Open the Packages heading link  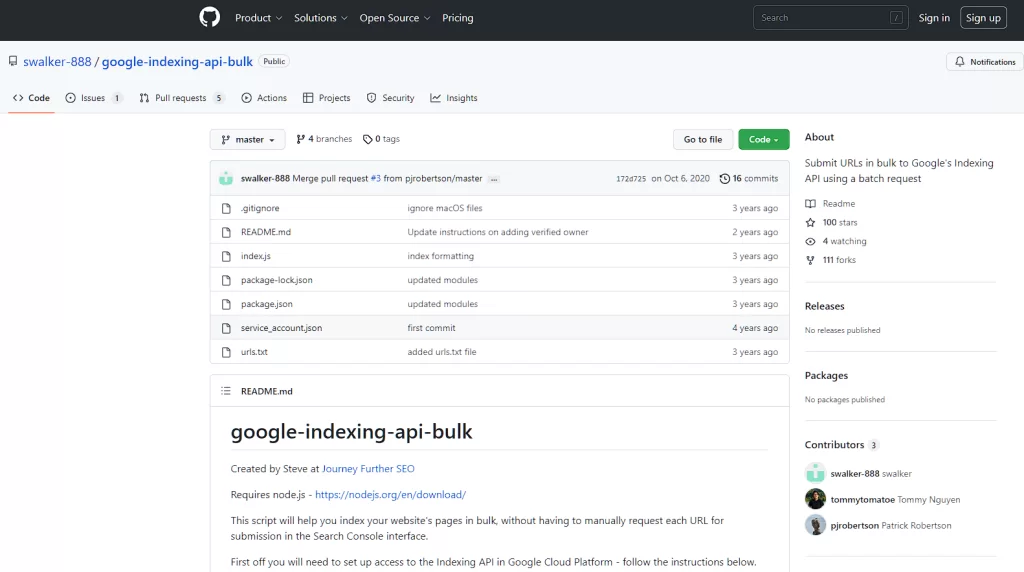pos(826,375)
